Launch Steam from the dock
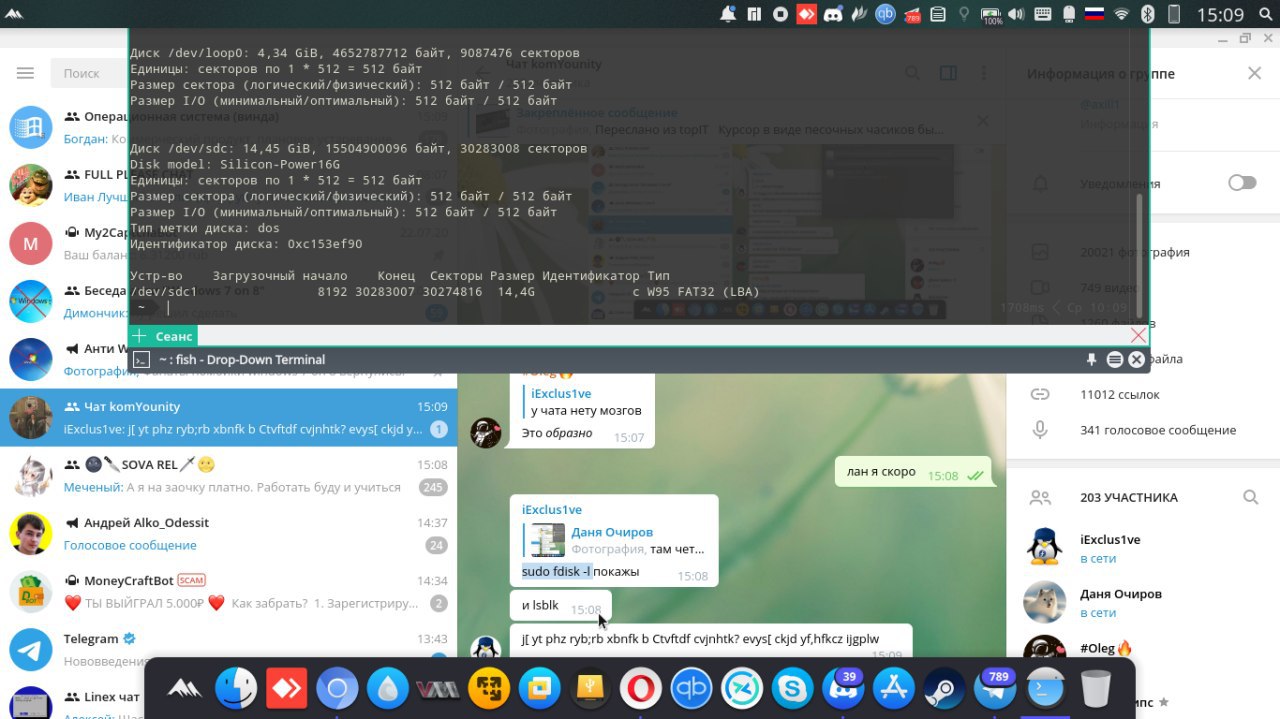Image resolution: width=1280 pixels, height=719 pixels. (943, 688)
